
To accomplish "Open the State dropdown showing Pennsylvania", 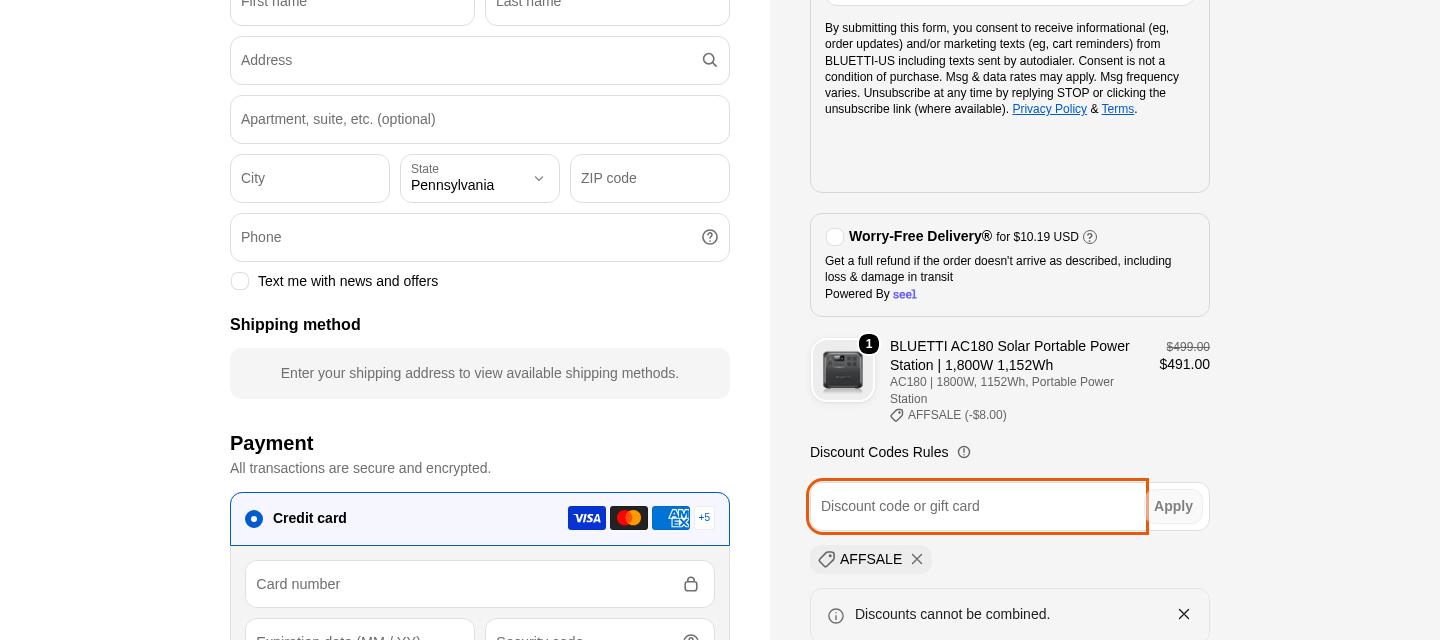I will [480, 179].
